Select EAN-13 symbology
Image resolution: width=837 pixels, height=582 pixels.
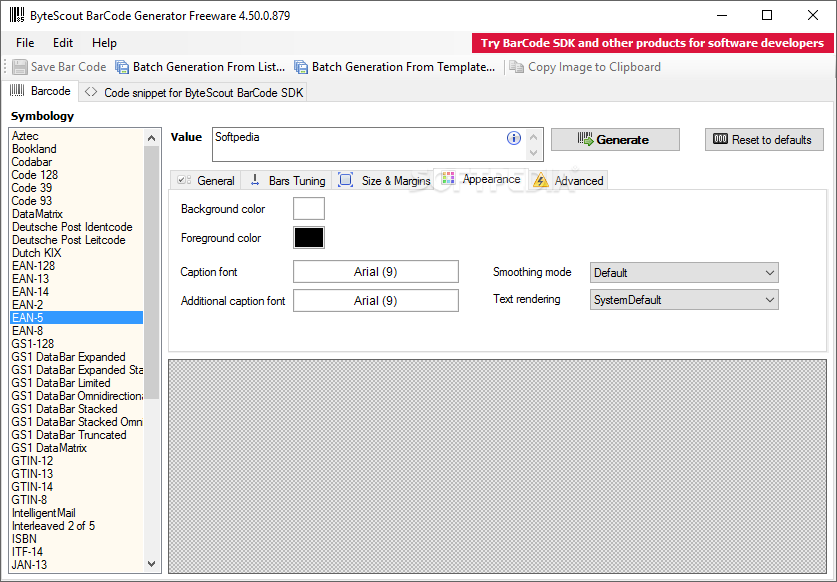pos(76,279)
